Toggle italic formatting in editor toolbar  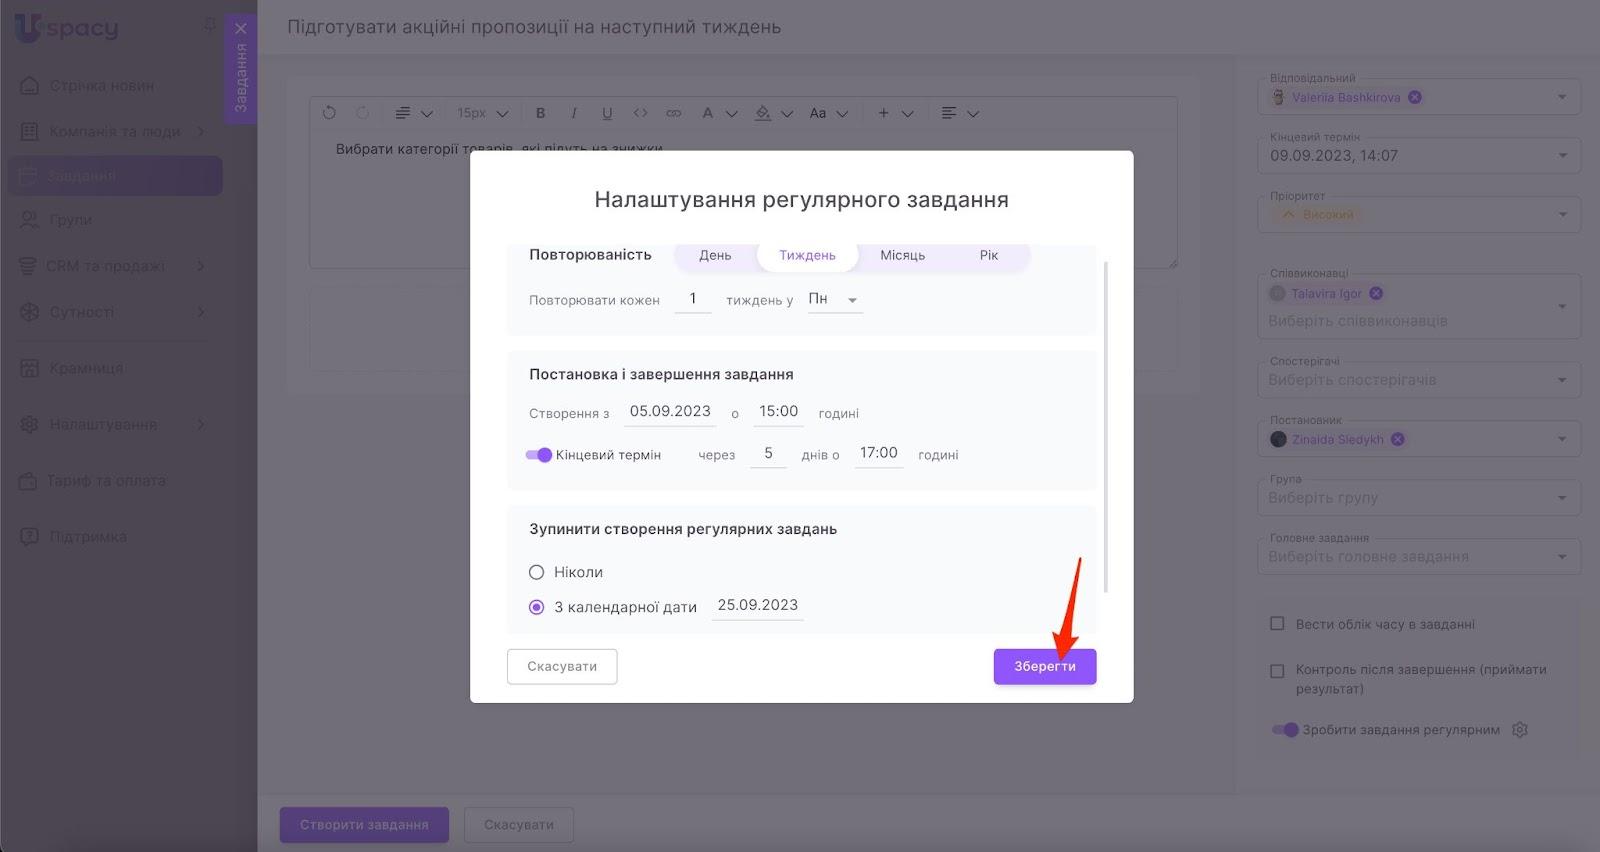click(x=573, y=113)
